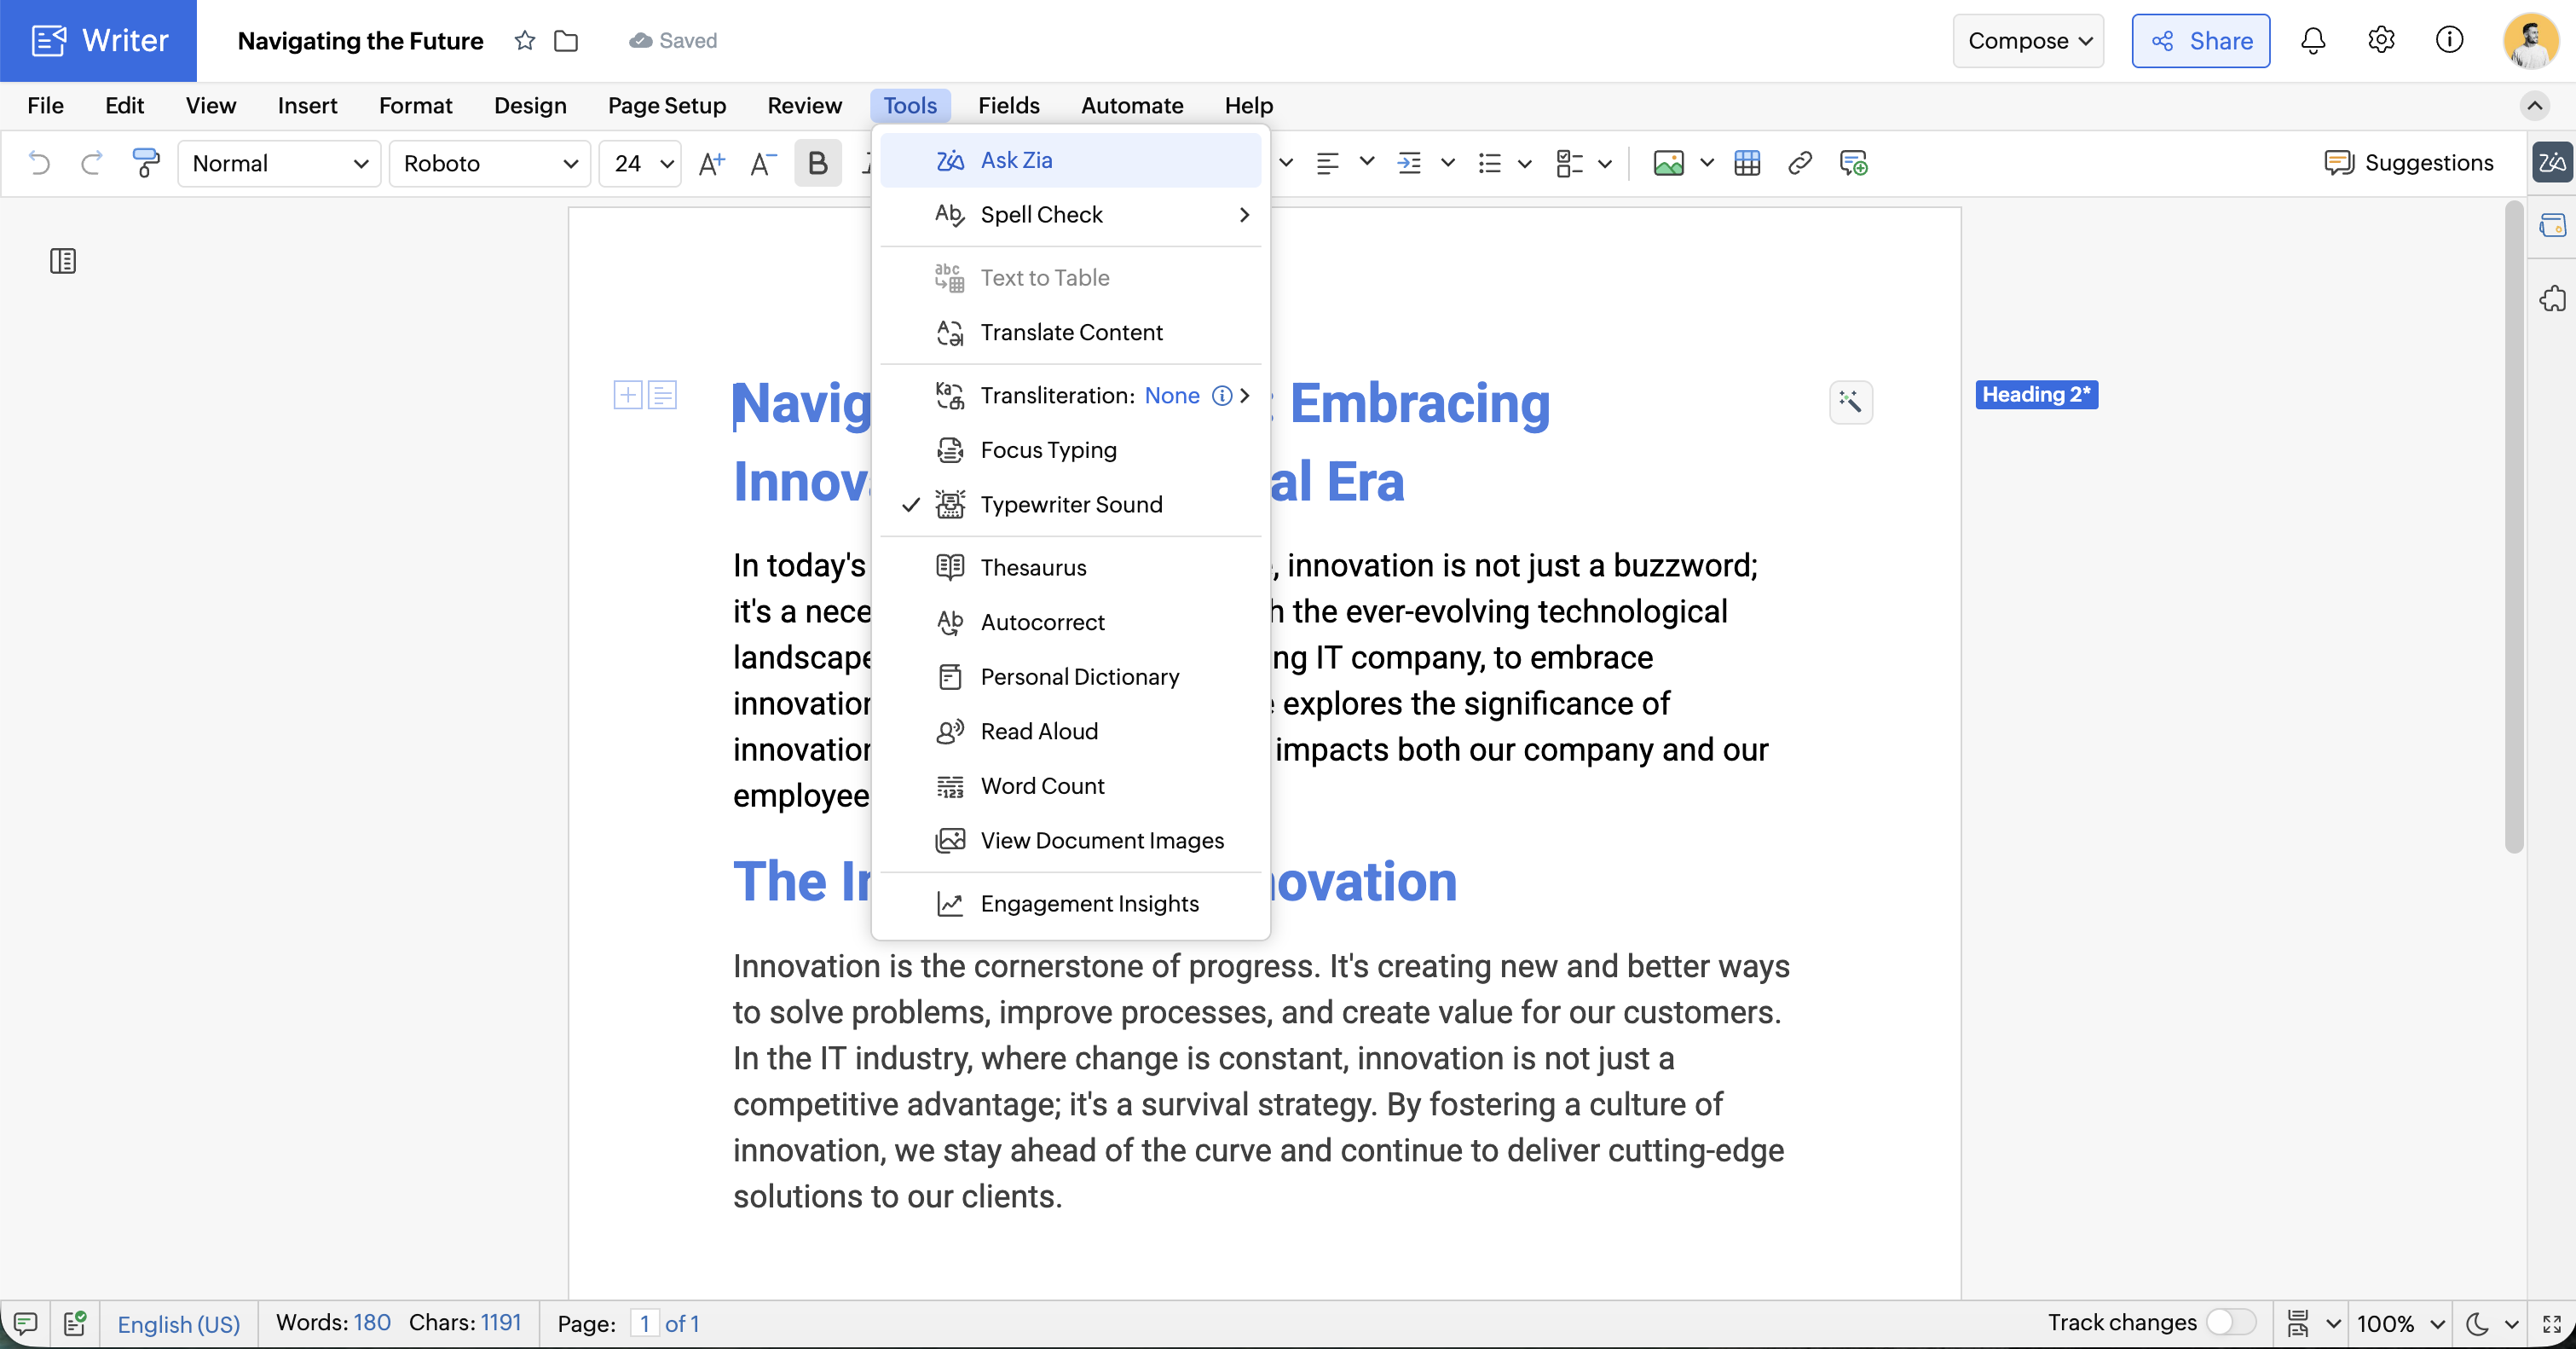Click the format painter icon
Viewport: 2576px width, 1349px height.
(146, 163)
